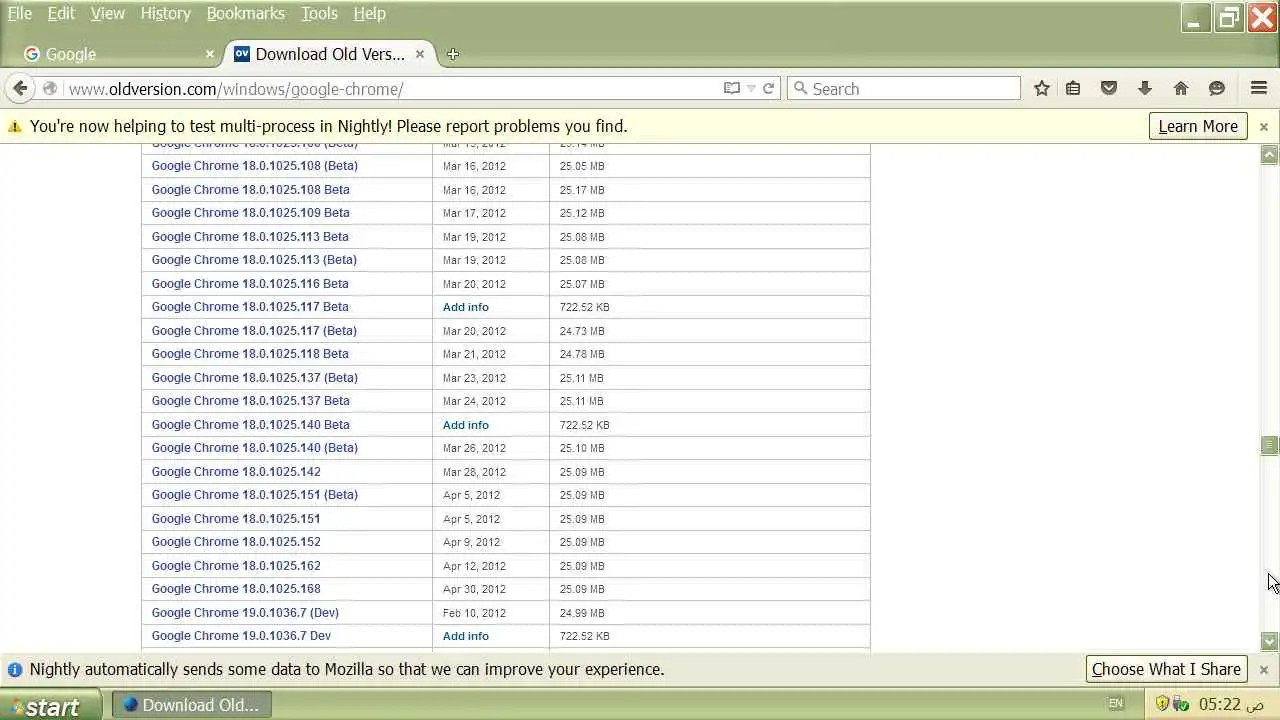Image resolution: width=1280 pixels, height=720 pixels.
Task: Bookmark this page with the star icon
Action: click(1042, 88)
